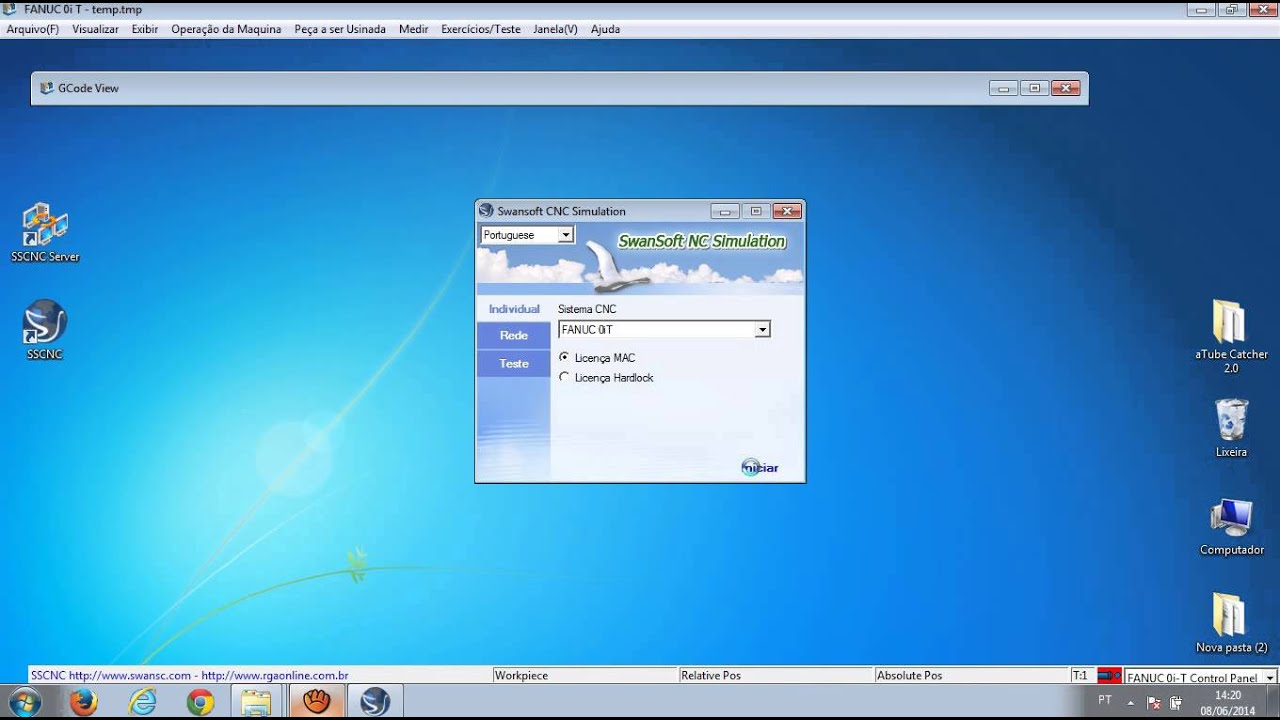The height and width of the screenshot is (720, 1280).
Task: Click the Relative Pos status bar field
Action: pos(776,676)
